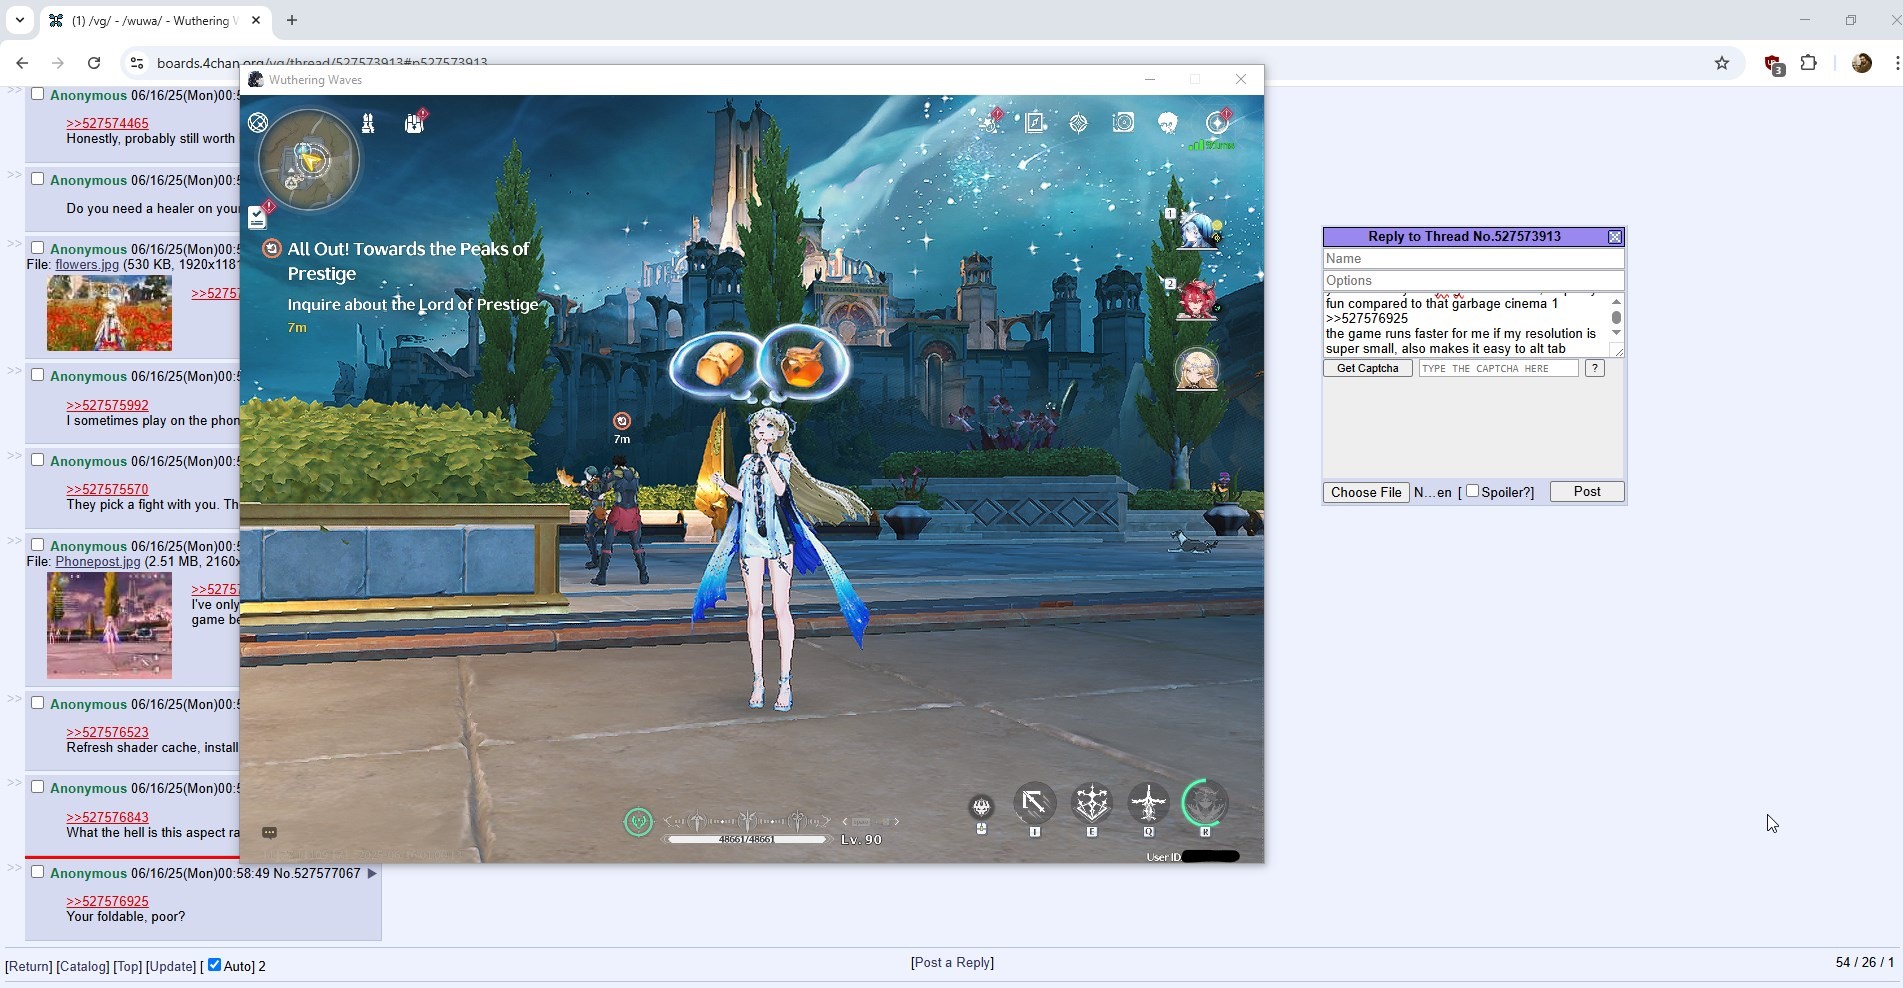
Task: Click the Update thread link
Action: [171, 966]
